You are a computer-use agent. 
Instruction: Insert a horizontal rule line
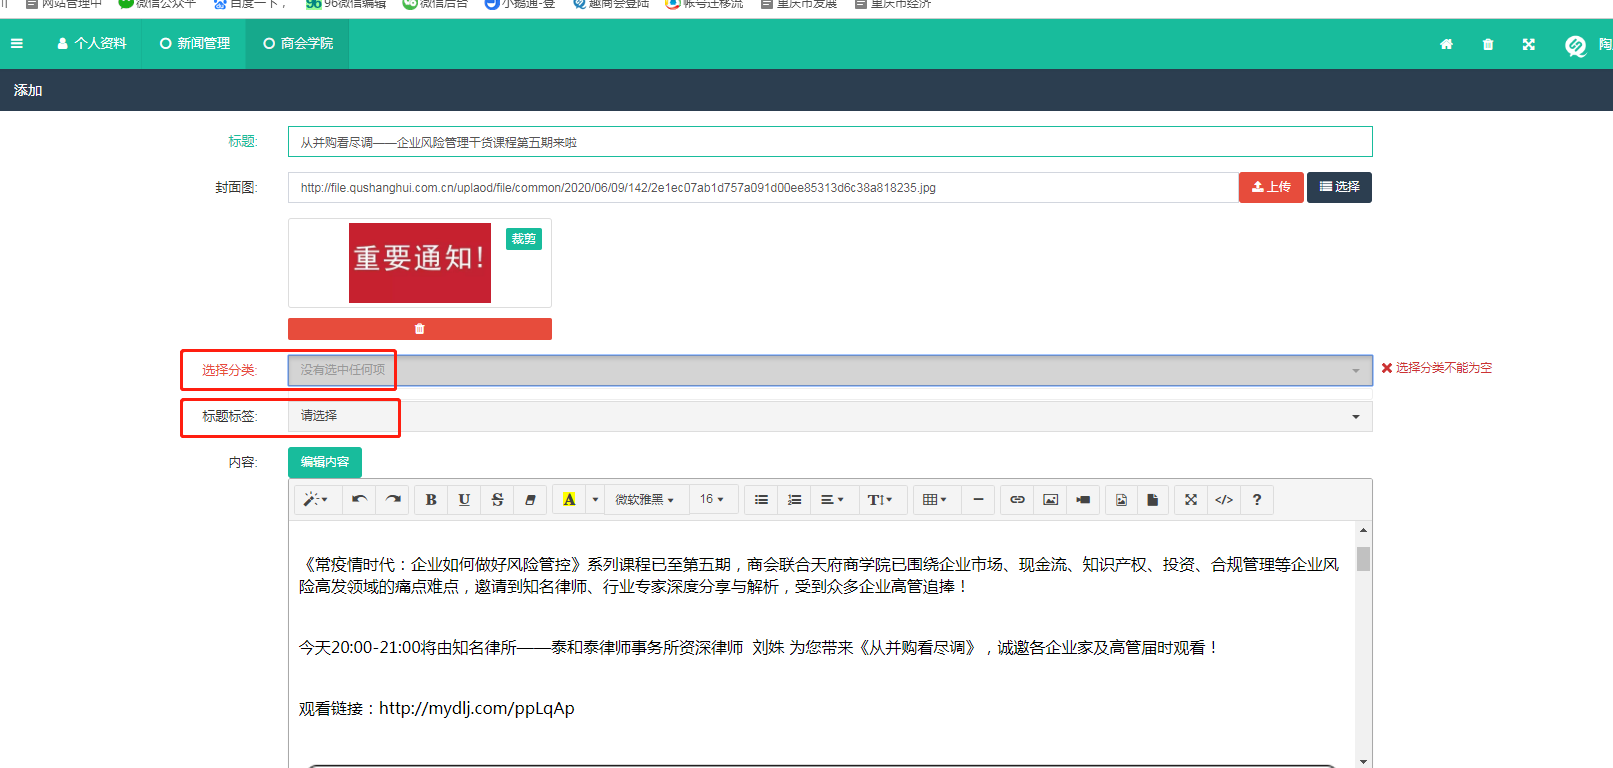[x=978, y=500]
